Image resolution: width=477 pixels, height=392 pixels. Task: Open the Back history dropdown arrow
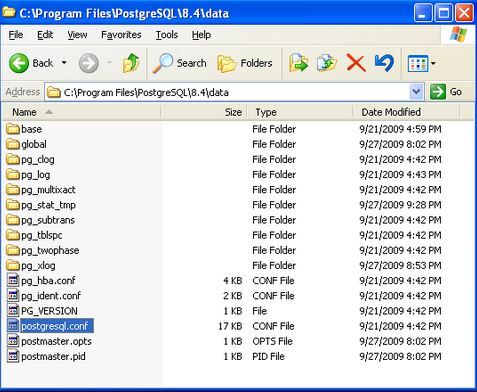(x=64, y=63)
